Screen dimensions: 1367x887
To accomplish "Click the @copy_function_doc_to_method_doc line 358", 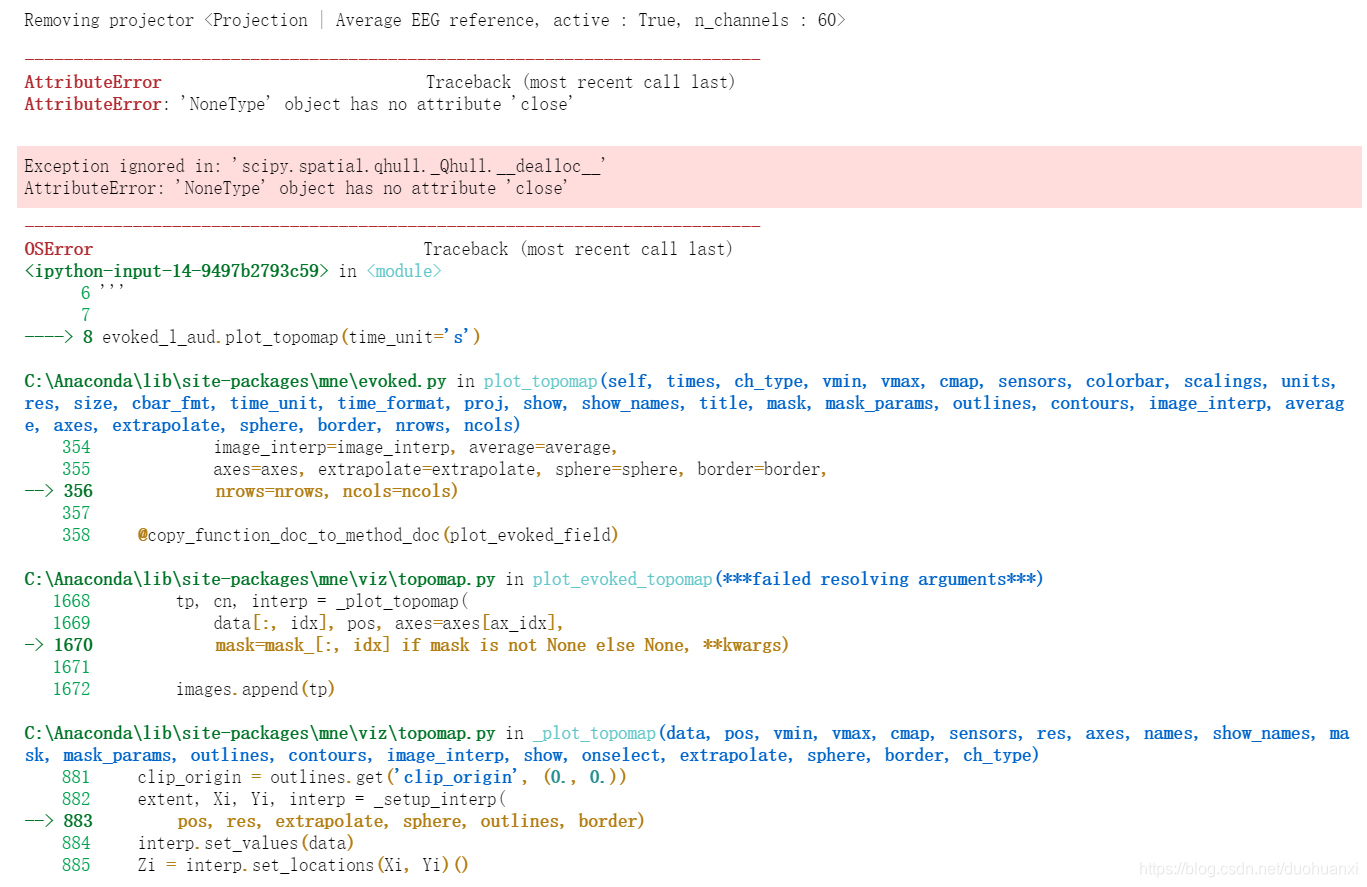I will coord(378,535).
